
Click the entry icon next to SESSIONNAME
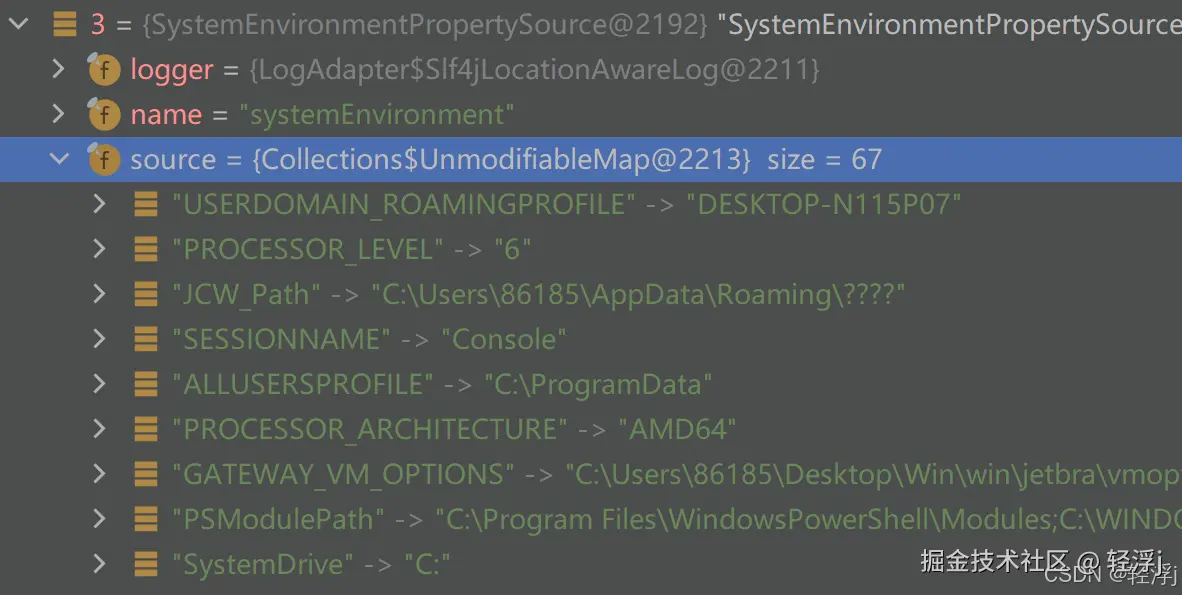[146, 340]
